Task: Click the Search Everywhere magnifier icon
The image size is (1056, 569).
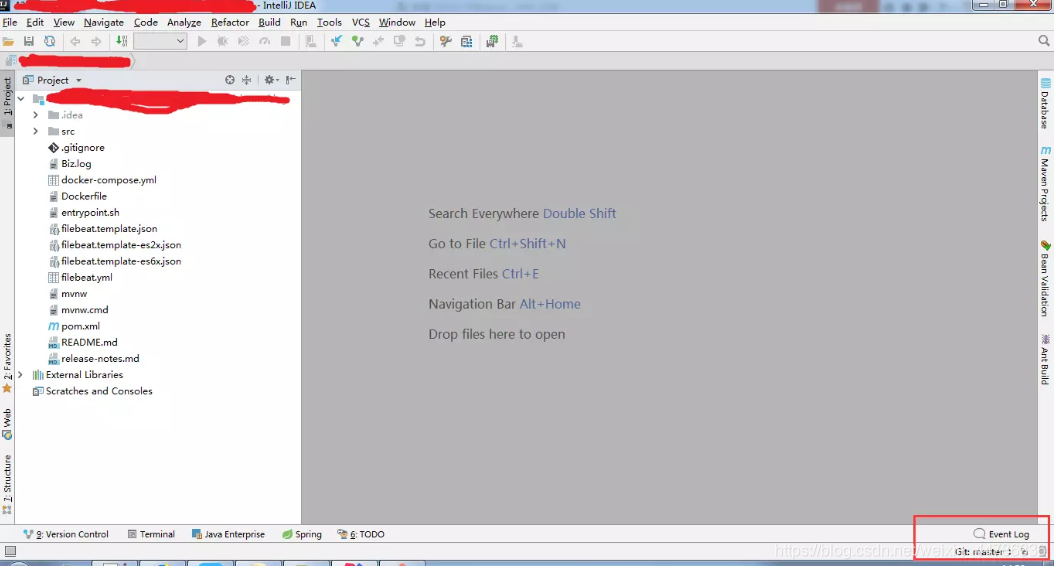Action: [x=1044, y=41]
